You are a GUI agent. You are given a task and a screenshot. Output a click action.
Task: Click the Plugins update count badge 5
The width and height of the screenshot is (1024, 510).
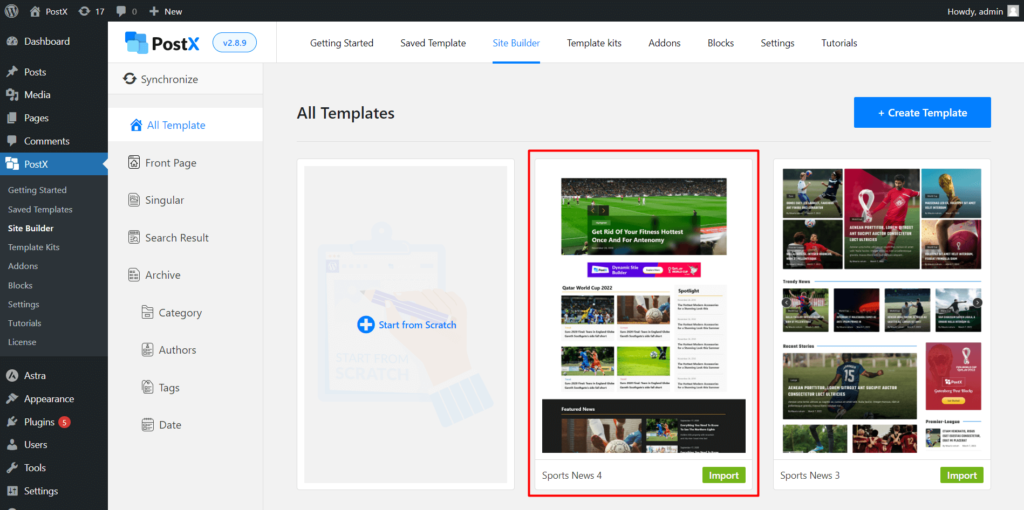(x=64, y=422)
